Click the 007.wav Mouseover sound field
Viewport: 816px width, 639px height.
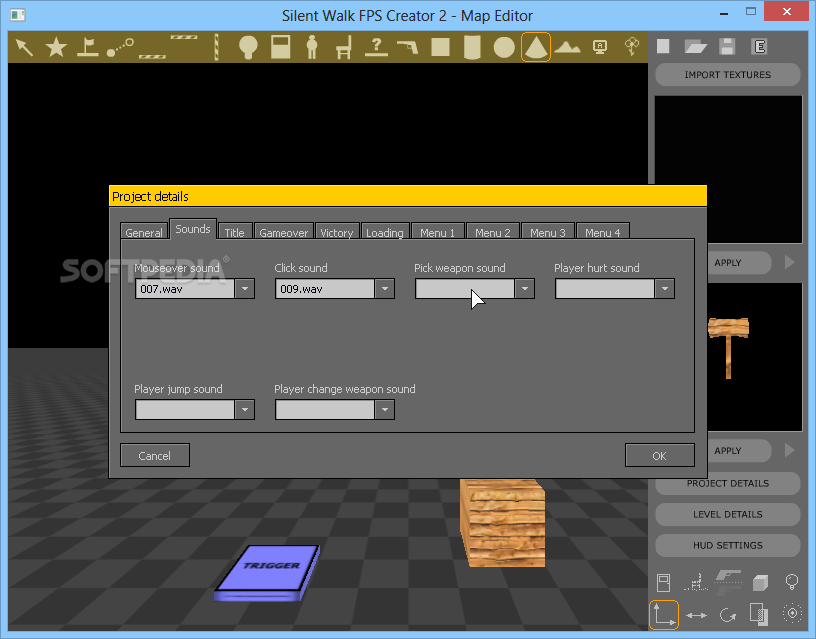click(185, 289)
